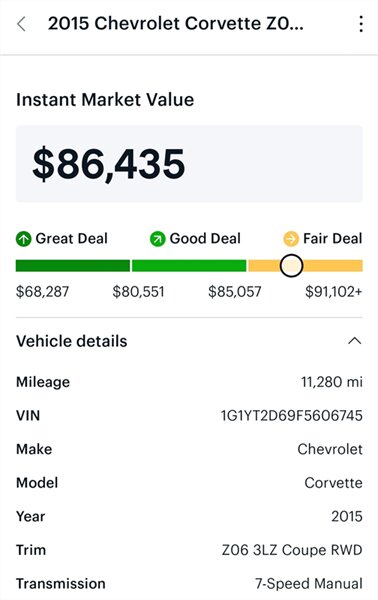Screen dimensions: 378x600
Task: Click the Instant Market Value heading
Action: 105,100
